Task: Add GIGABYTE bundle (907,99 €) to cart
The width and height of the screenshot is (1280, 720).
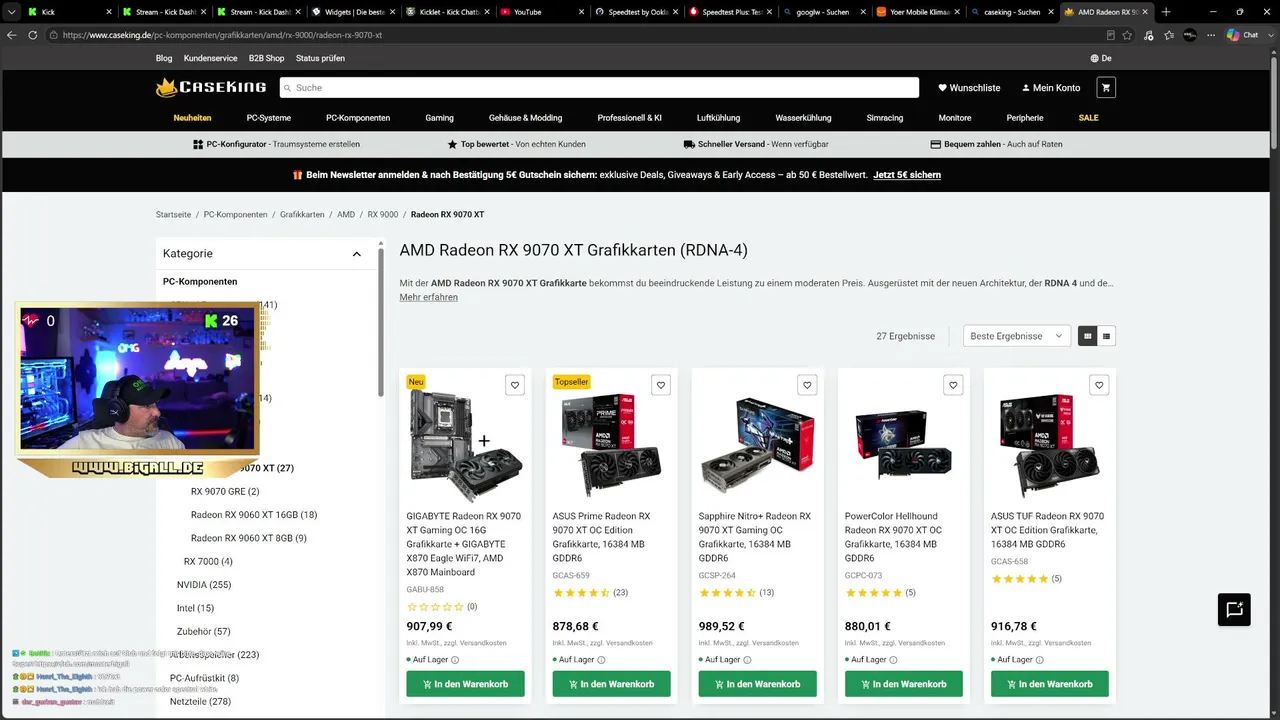Action: coord(466,684)
